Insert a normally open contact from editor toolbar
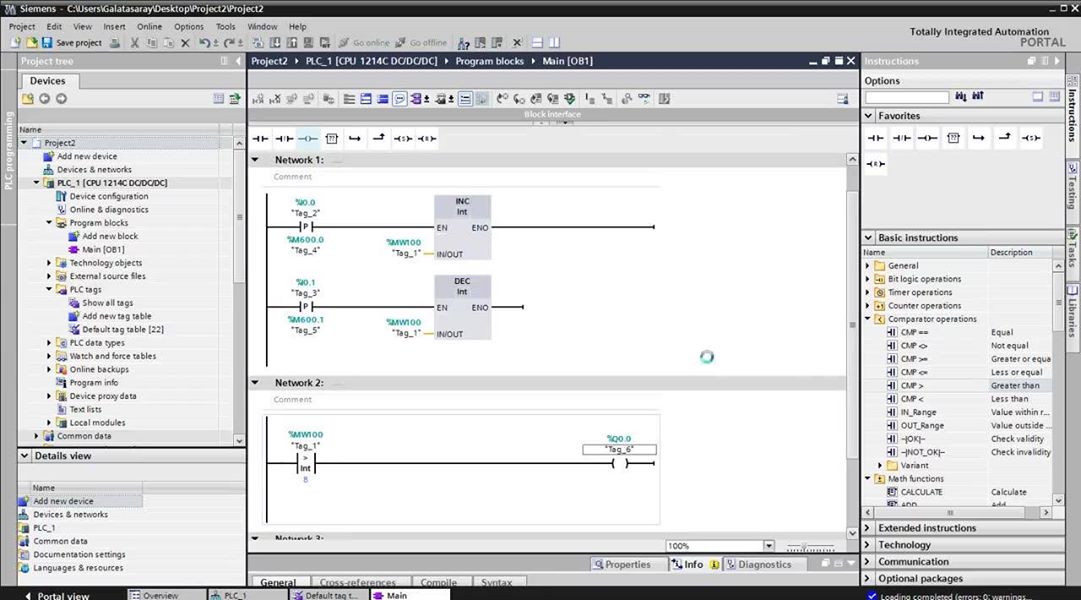Viewport: 1081px width, 600px height. (261, 139)
